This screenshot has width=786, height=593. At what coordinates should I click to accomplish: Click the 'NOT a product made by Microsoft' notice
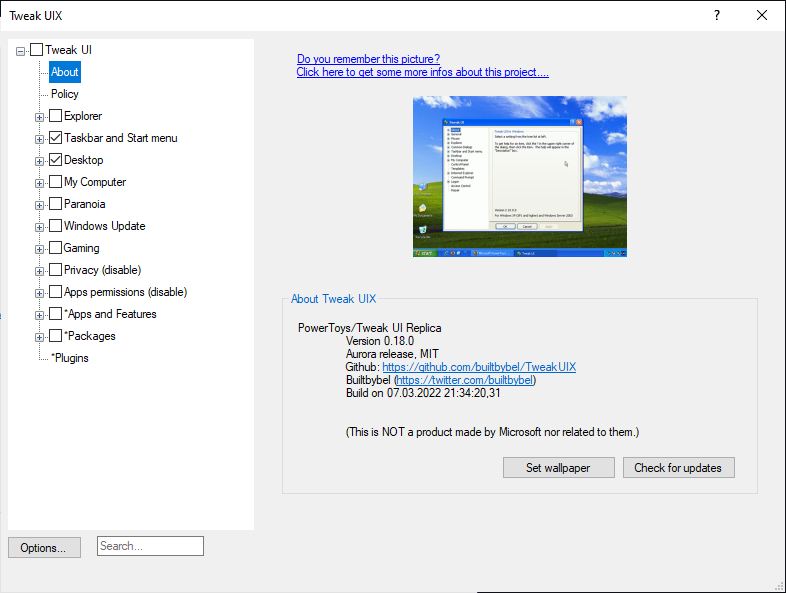click(x=492, y=433)
